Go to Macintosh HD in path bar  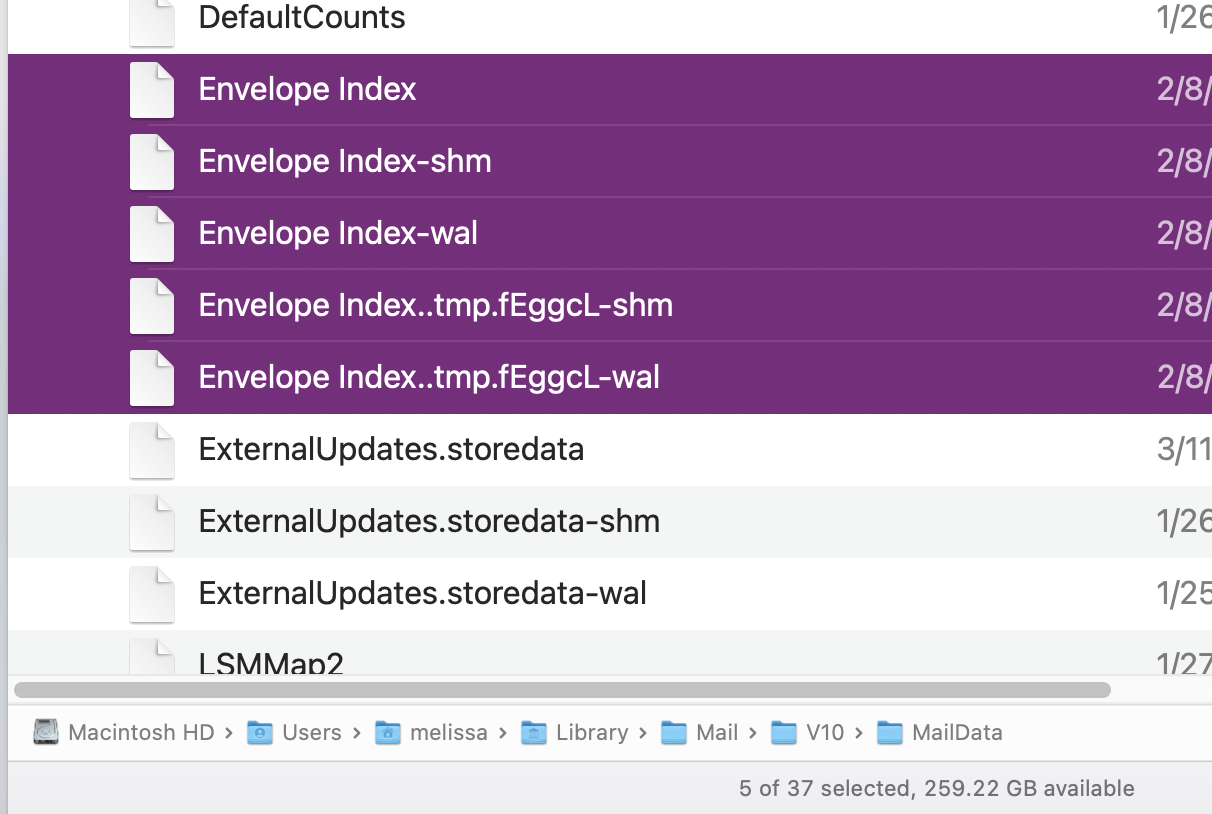click(x=124, y=733)
